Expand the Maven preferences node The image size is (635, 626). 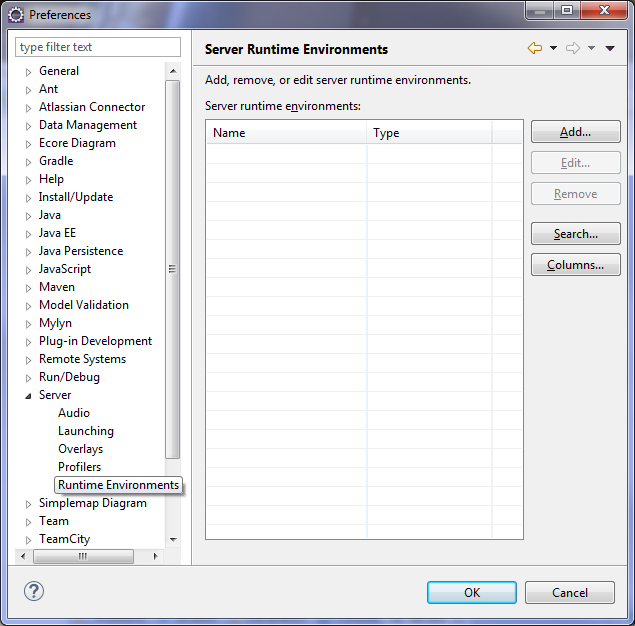(28, 287)
